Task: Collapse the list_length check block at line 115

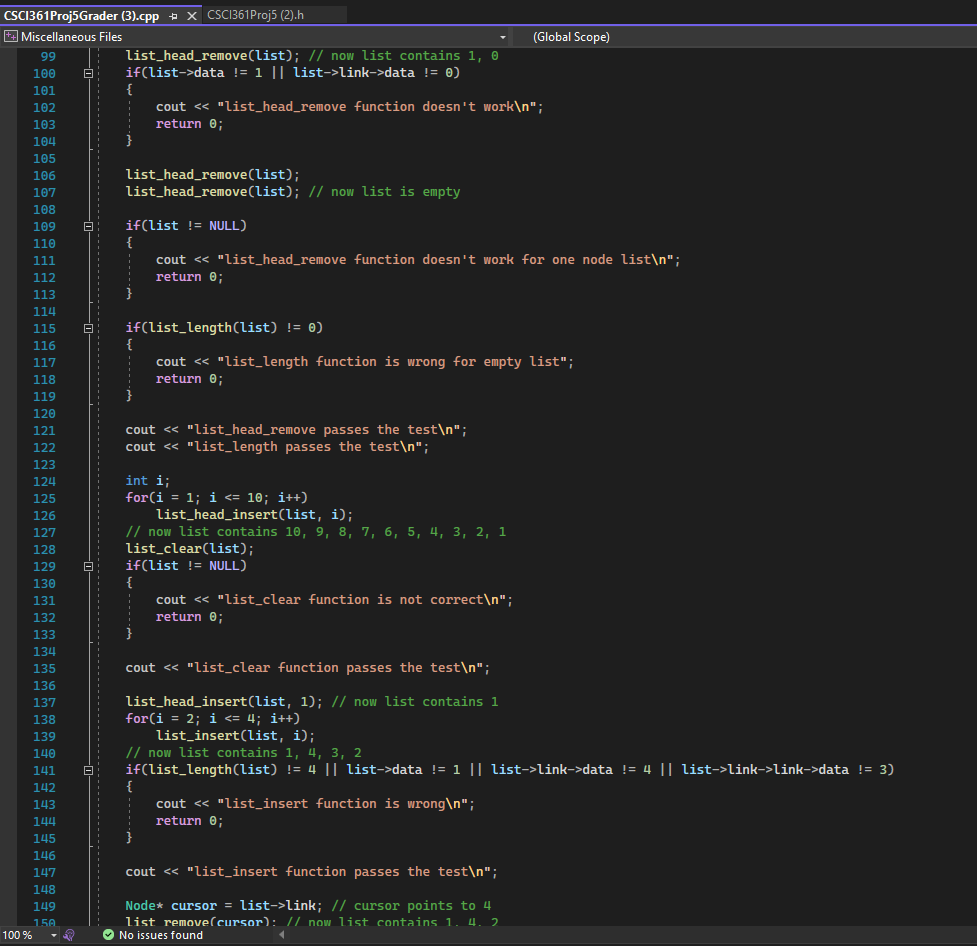Action: click(88, 327)
